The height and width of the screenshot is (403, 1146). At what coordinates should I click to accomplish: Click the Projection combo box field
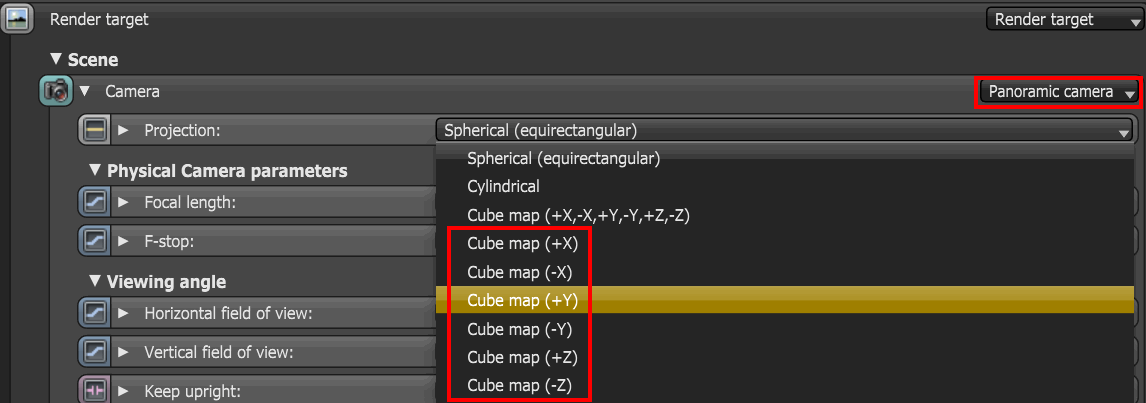tap(784, 130)
